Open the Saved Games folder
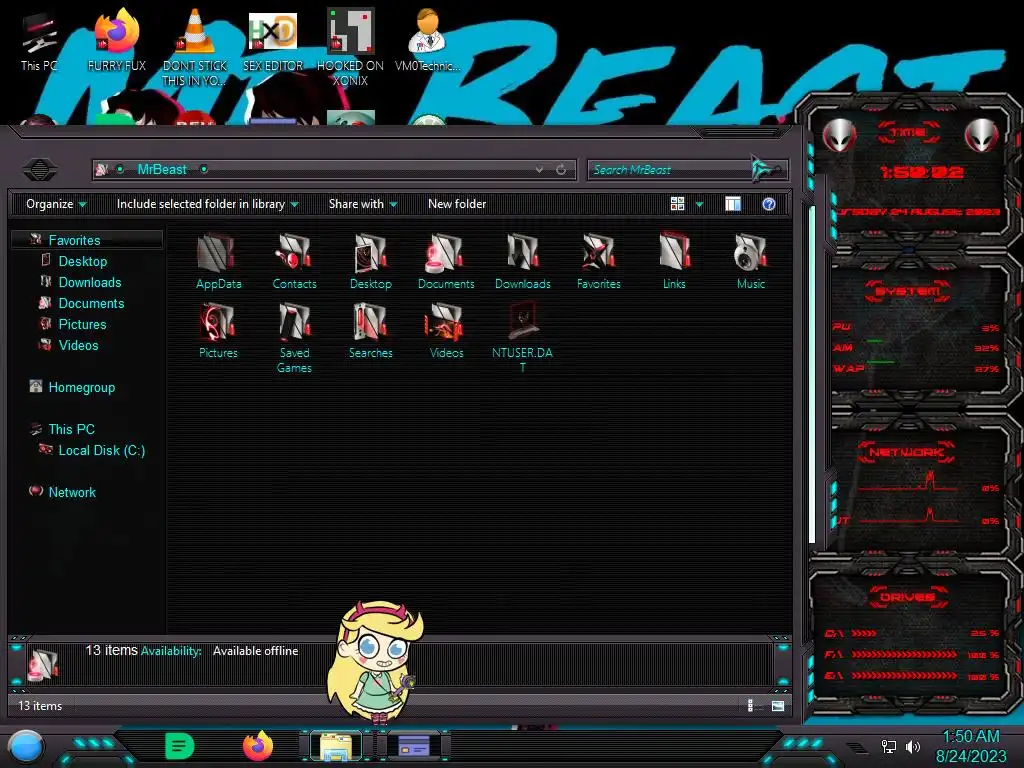 pos(295,338)
